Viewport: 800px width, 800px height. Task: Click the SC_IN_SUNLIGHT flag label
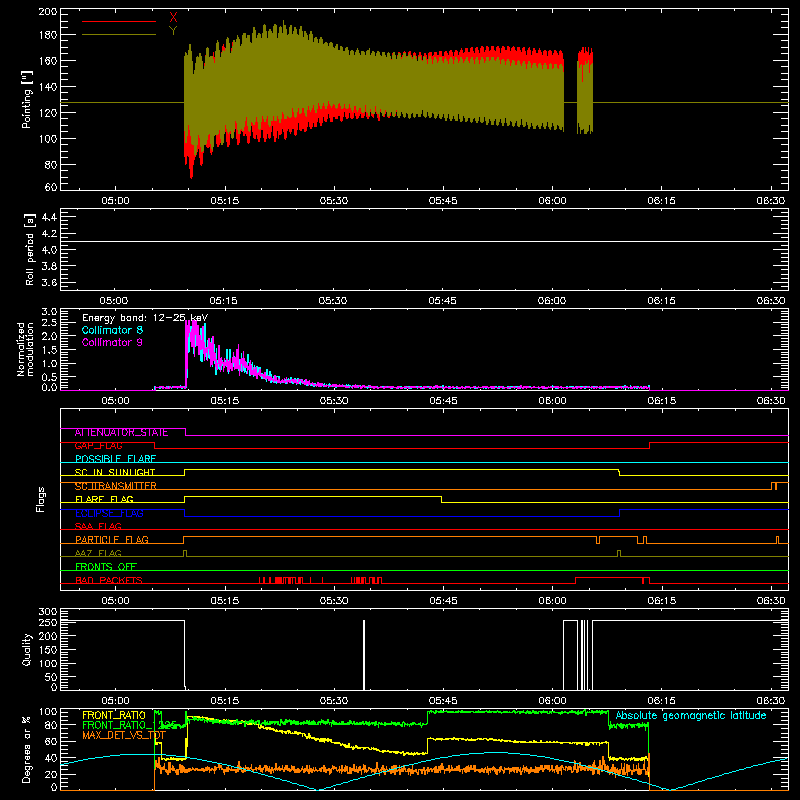click(x=115, y=472)
